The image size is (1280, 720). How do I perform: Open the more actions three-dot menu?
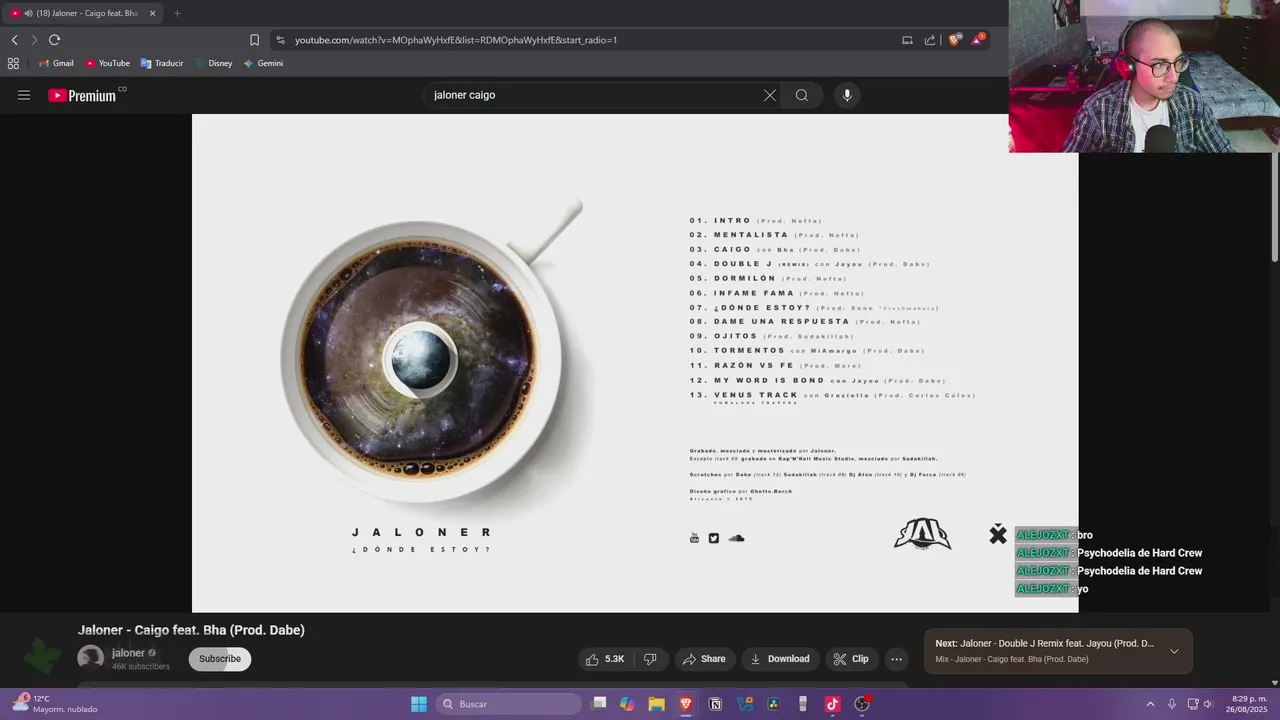click(x=896, y=659)
